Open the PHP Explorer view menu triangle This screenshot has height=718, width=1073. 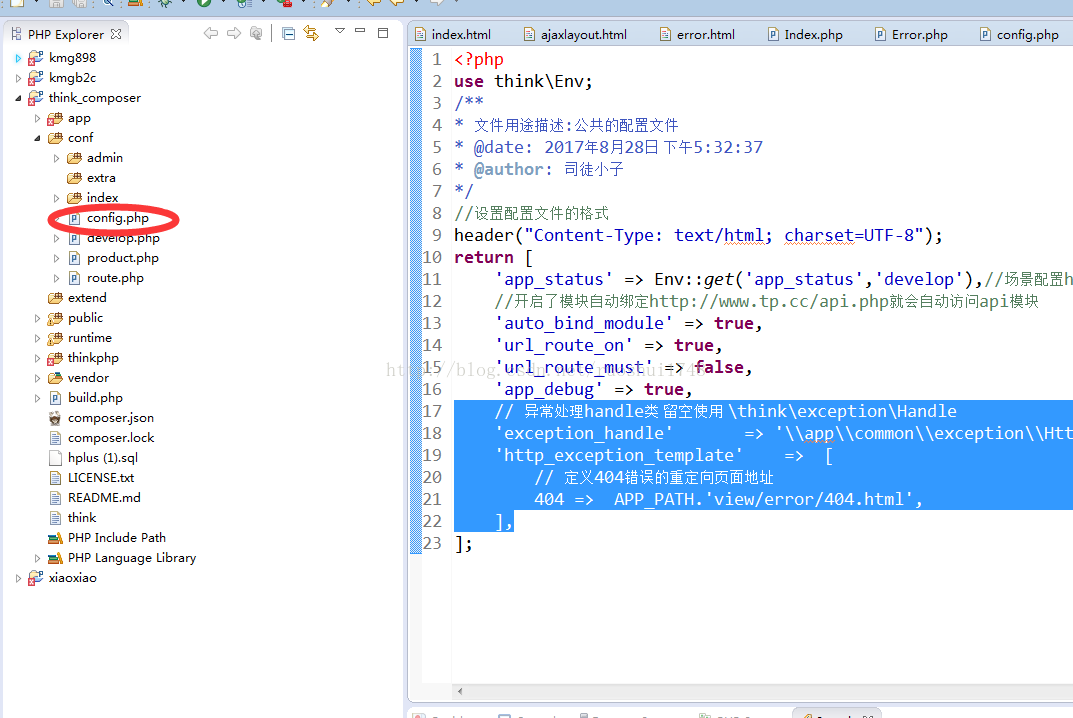pos(339,31)
